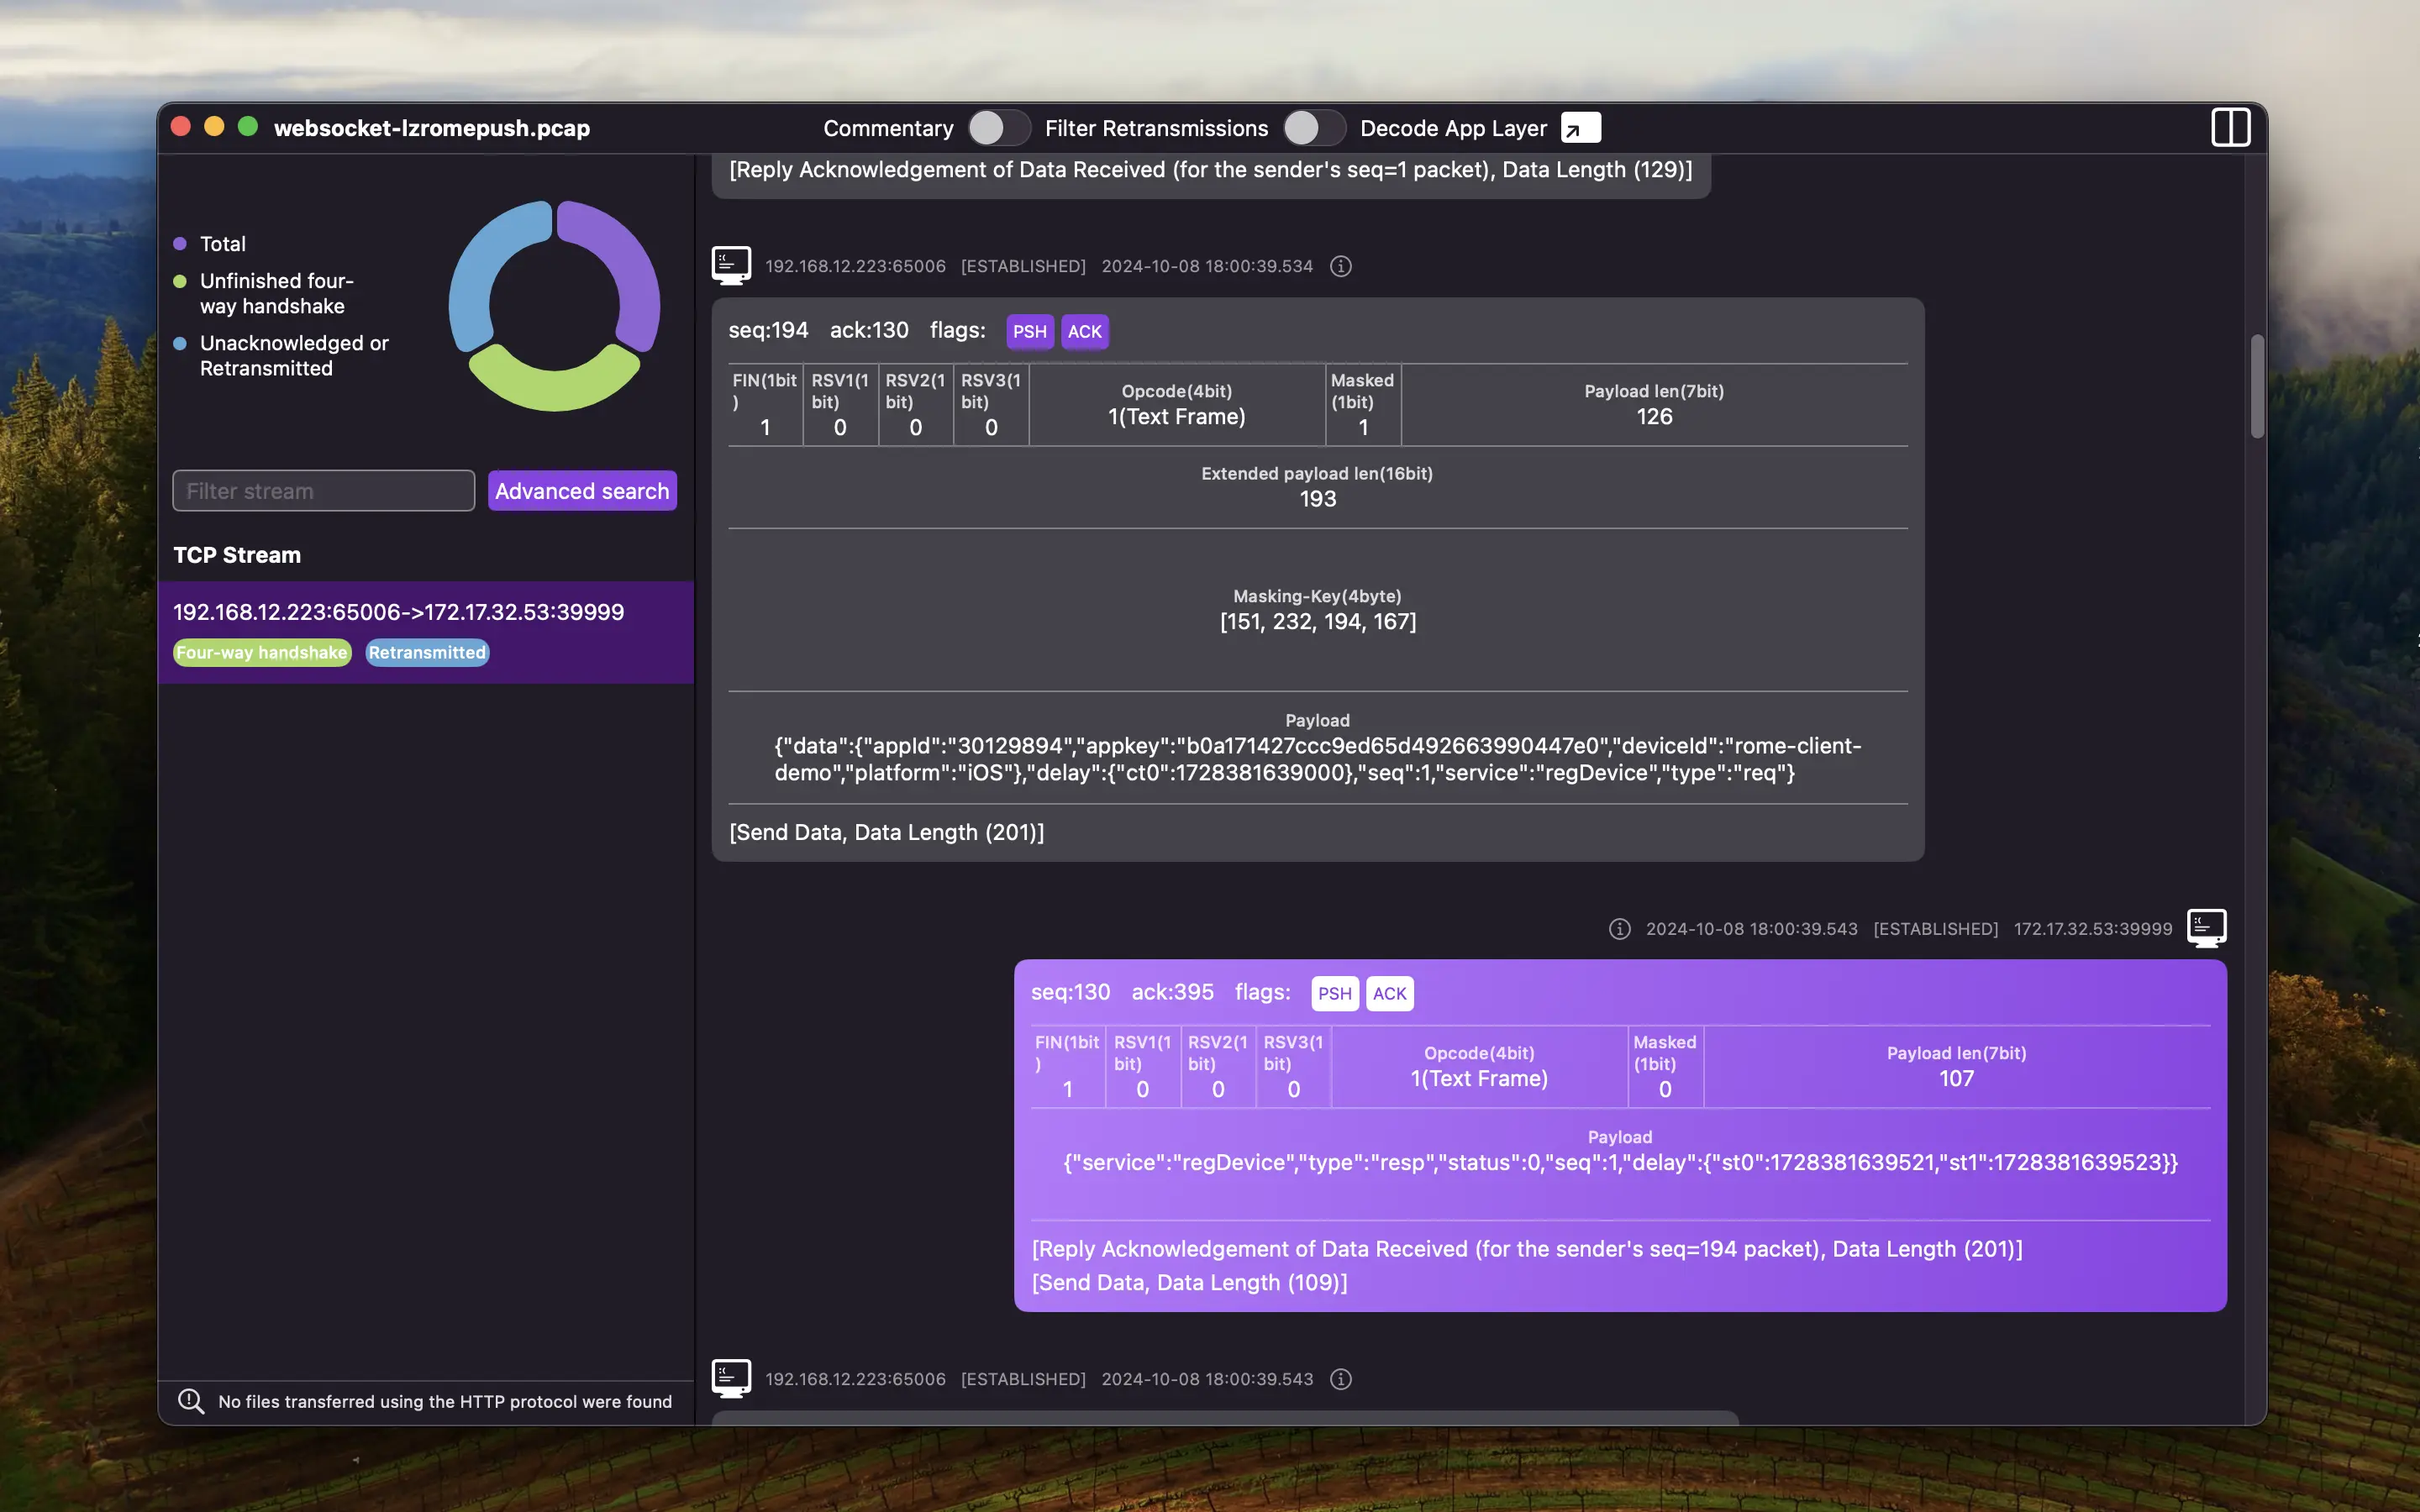Screen dimensions: 2420x1512
Task: Click the PSH flag on seq:194 packet
Action: click(1029, 332)
